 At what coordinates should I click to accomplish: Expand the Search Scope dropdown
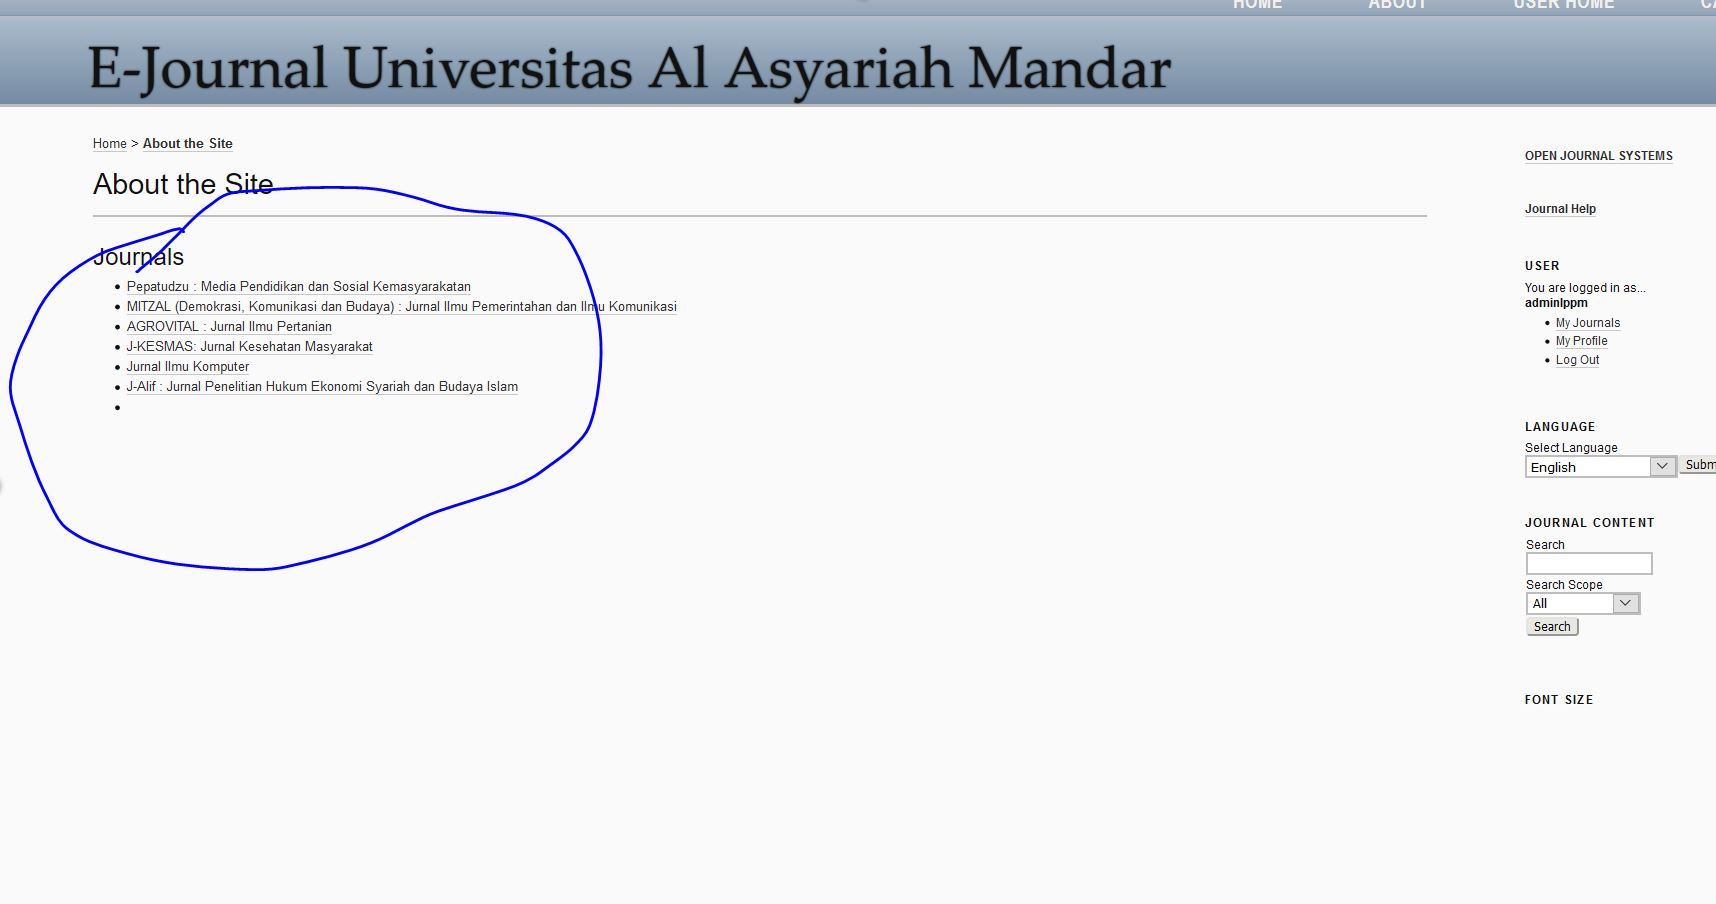(x=1582, y=604)
